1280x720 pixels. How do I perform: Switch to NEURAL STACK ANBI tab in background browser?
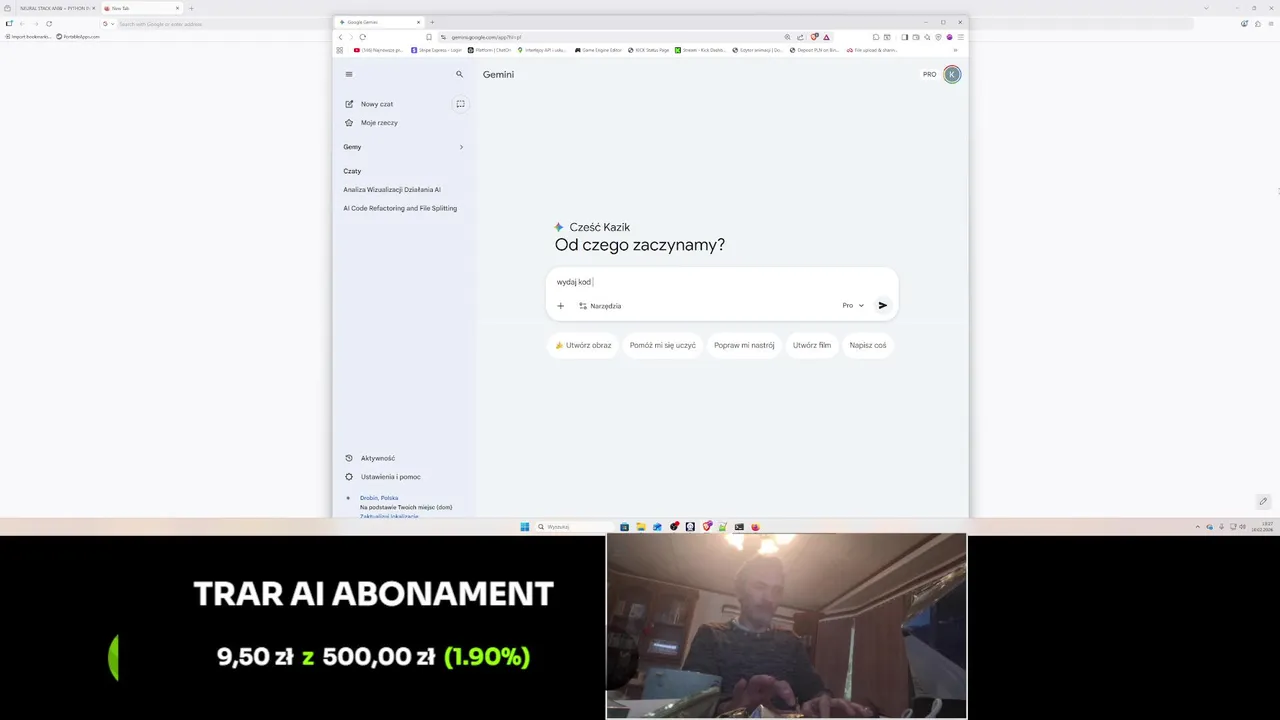point(57,8)
